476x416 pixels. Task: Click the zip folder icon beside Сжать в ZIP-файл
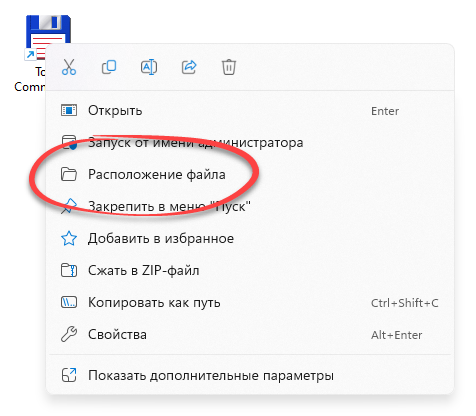tap(69, 270)
